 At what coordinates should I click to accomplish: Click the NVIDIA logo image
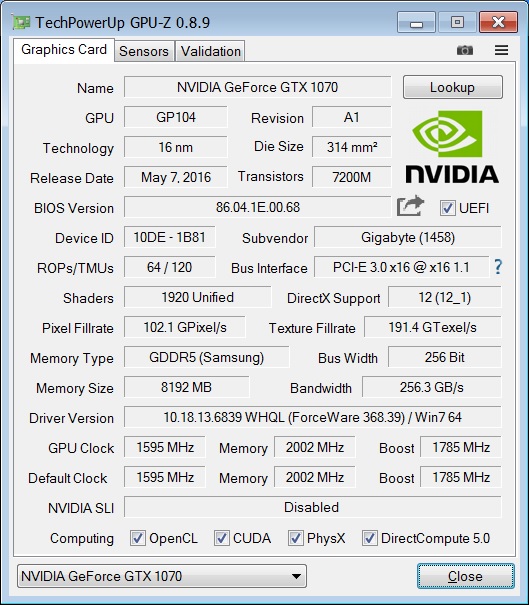pyautogui.click(x=452, y=147)
